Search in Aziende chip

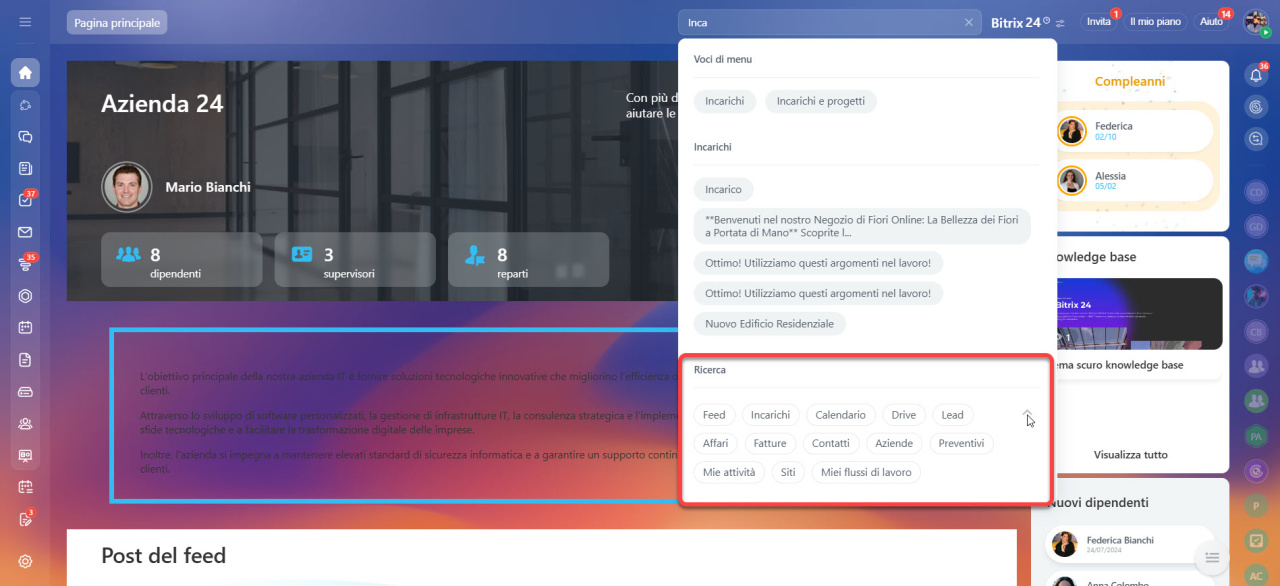894,443
